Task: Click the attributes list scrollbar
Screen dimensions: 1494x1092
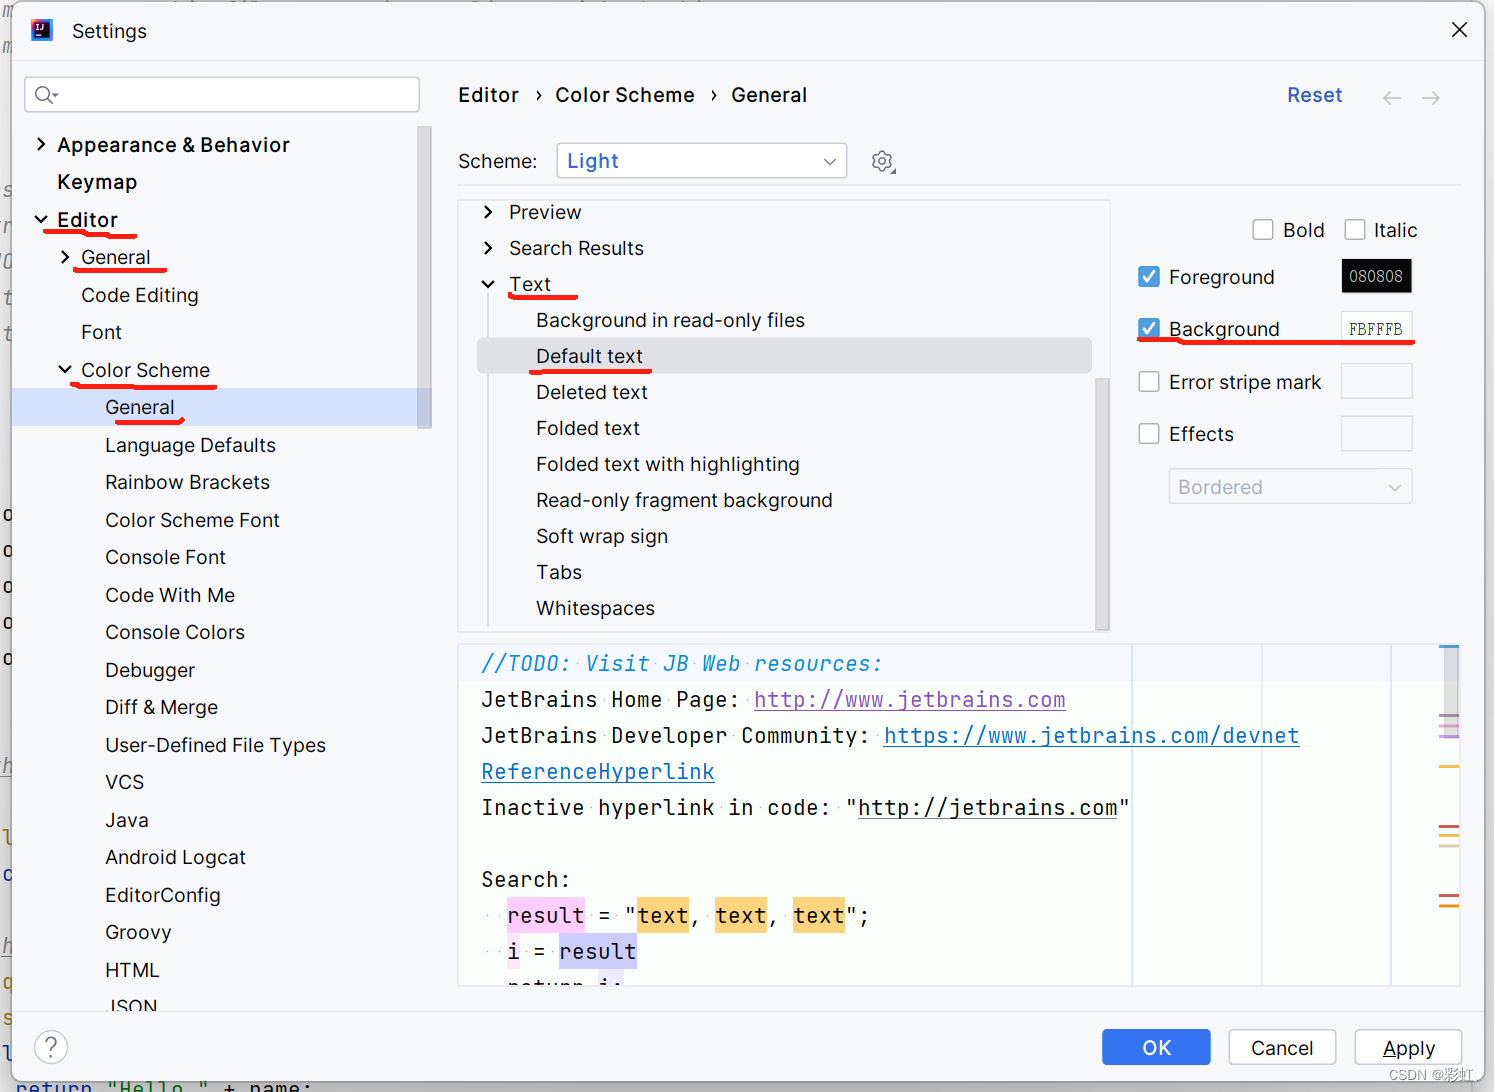Action: 1102,503
